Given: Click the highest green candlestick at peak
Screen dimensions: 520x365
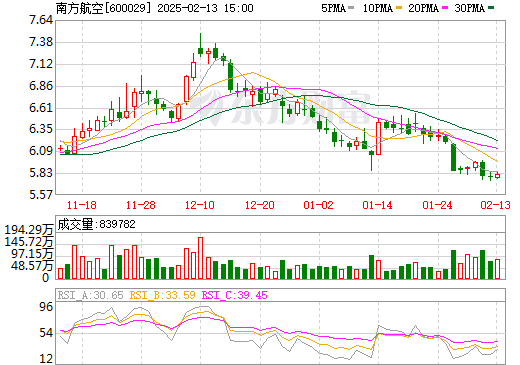Looking at the screenshot, I should [x=200, y=45].
